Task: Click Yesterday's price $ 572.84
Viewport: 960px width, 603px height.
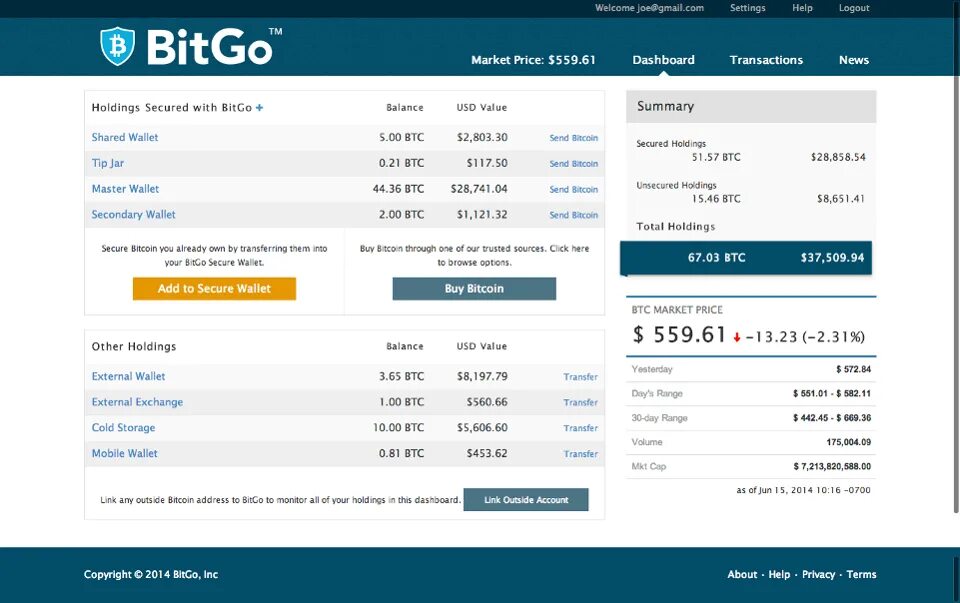Action: [x=853, y=369]
